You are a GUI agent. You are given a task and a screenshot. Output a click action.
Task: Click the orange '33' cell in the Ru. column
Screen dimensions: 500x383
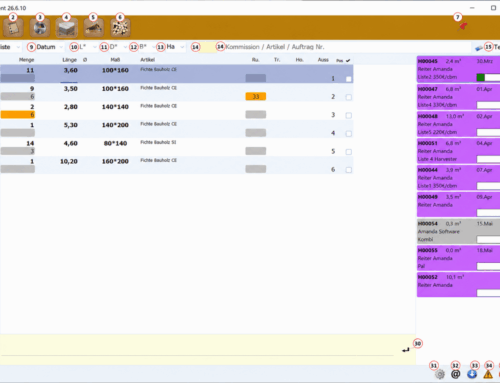click(x=256, y=97)
